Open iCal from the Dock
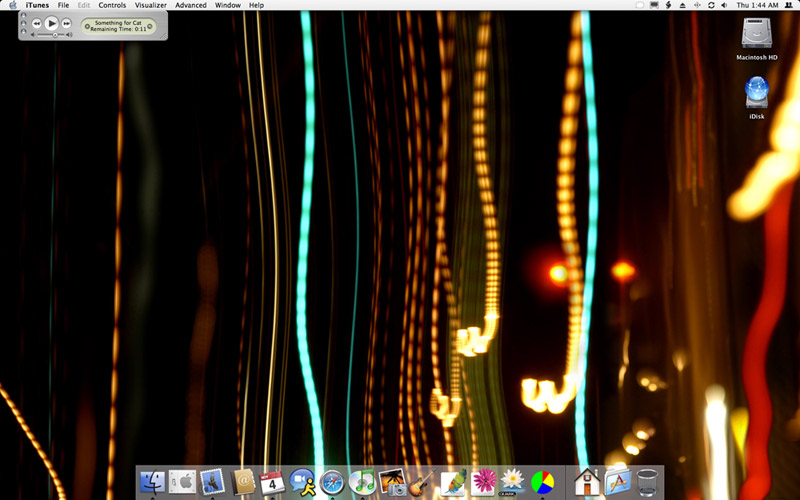Image resolution: width=800 pixels, height=500 pixels. coord(272,482)
